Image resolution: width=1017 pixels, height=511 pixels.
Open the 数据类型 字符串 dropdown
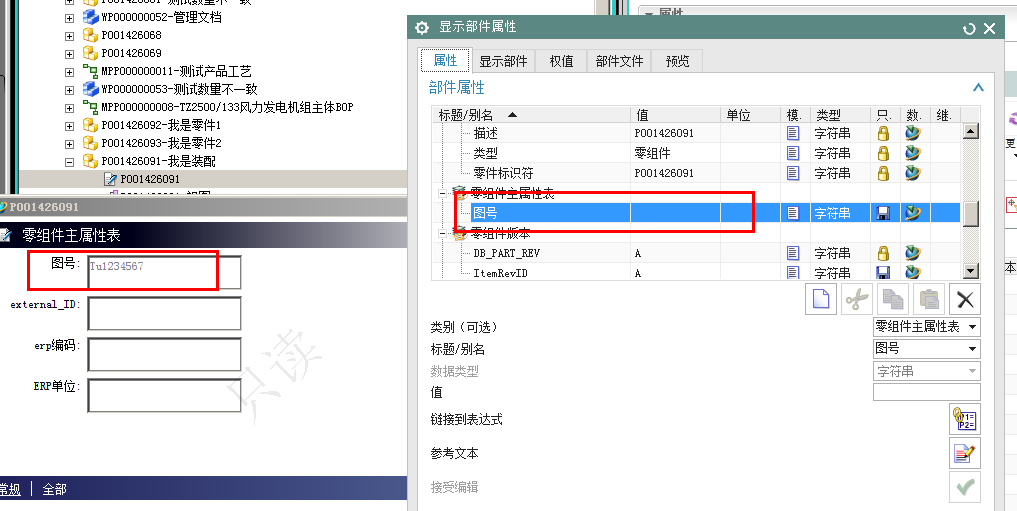point(927,371)
